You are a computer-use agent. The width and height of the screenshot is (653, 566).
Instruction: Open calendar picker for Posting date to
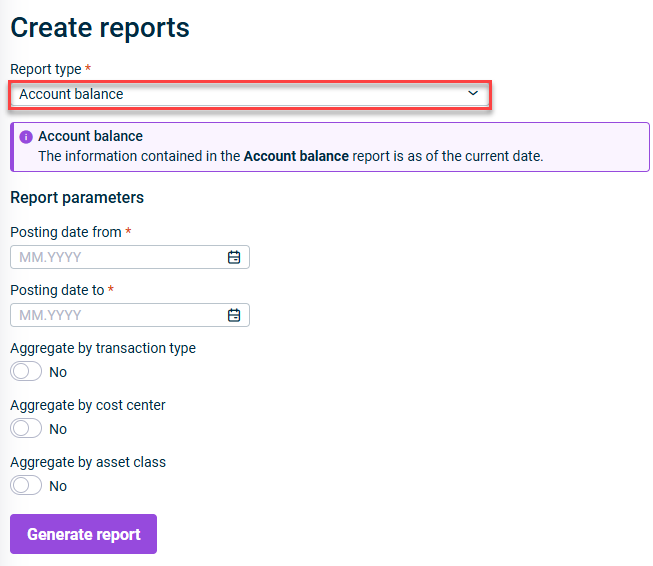(x=234, y=315)
